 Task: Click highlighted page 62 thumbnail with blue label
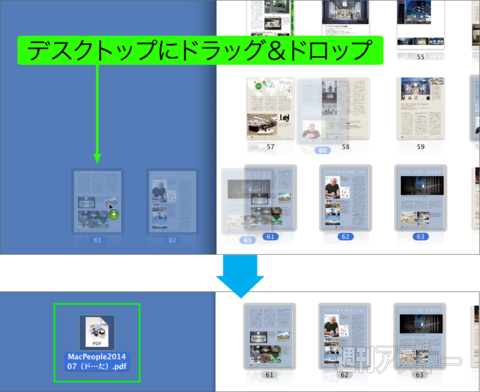pos(346,198)
